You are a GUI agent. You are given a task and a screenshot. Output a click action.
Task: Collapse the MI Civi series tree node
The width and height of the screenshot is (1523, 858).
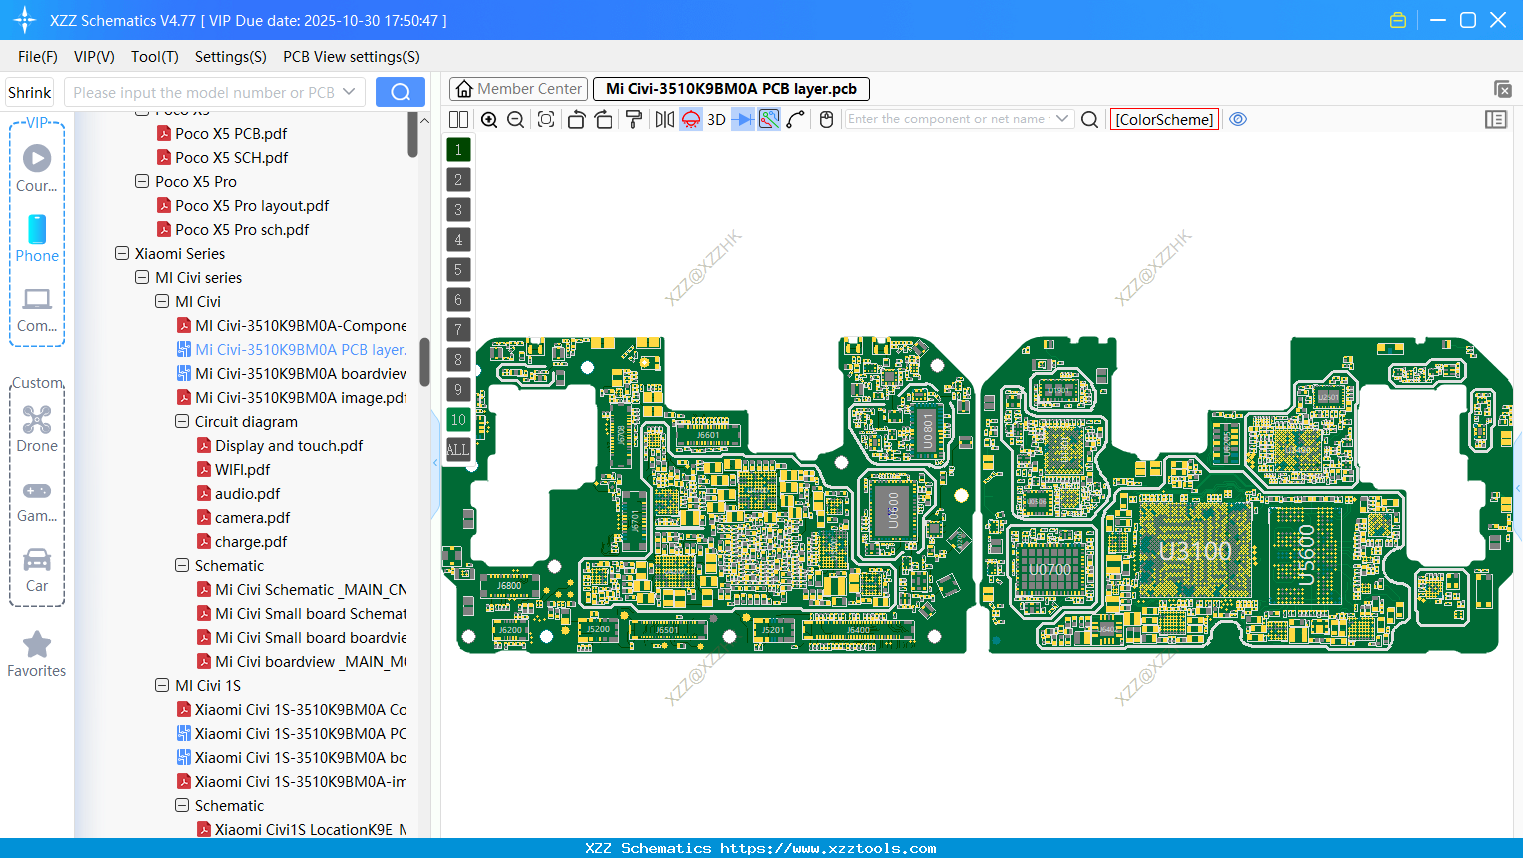(x=142, y=277)
